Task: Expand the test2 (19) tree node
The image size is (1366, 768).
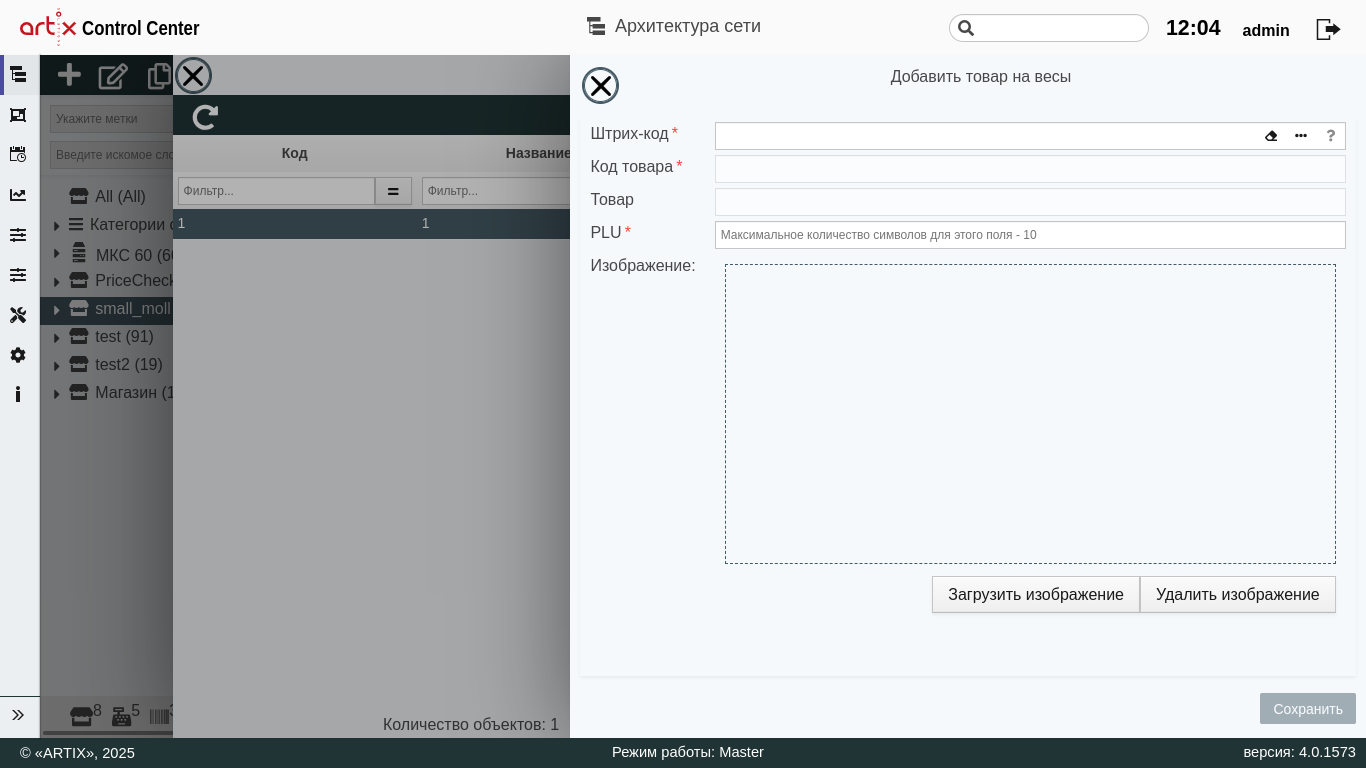Action: point(57,366)
